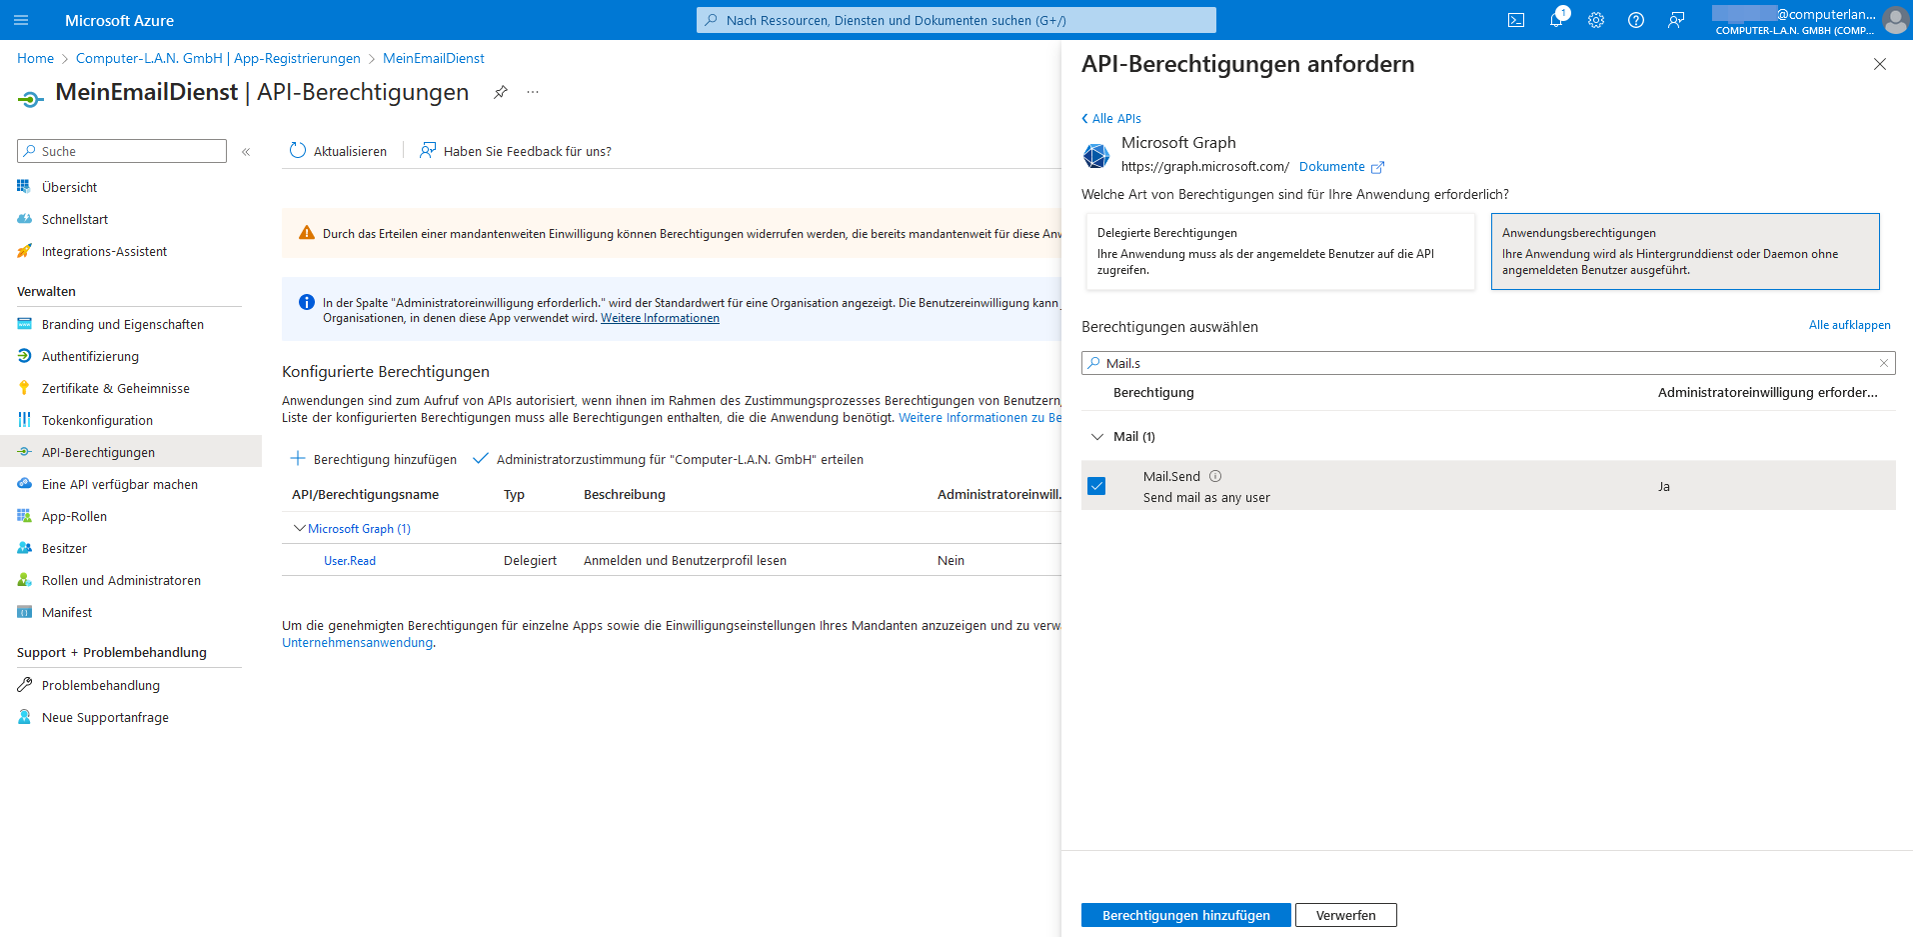Focus the Mail.s permissions search field
The height and width of the screenshot is (937, 1913).
click(x=1488, y=363)
